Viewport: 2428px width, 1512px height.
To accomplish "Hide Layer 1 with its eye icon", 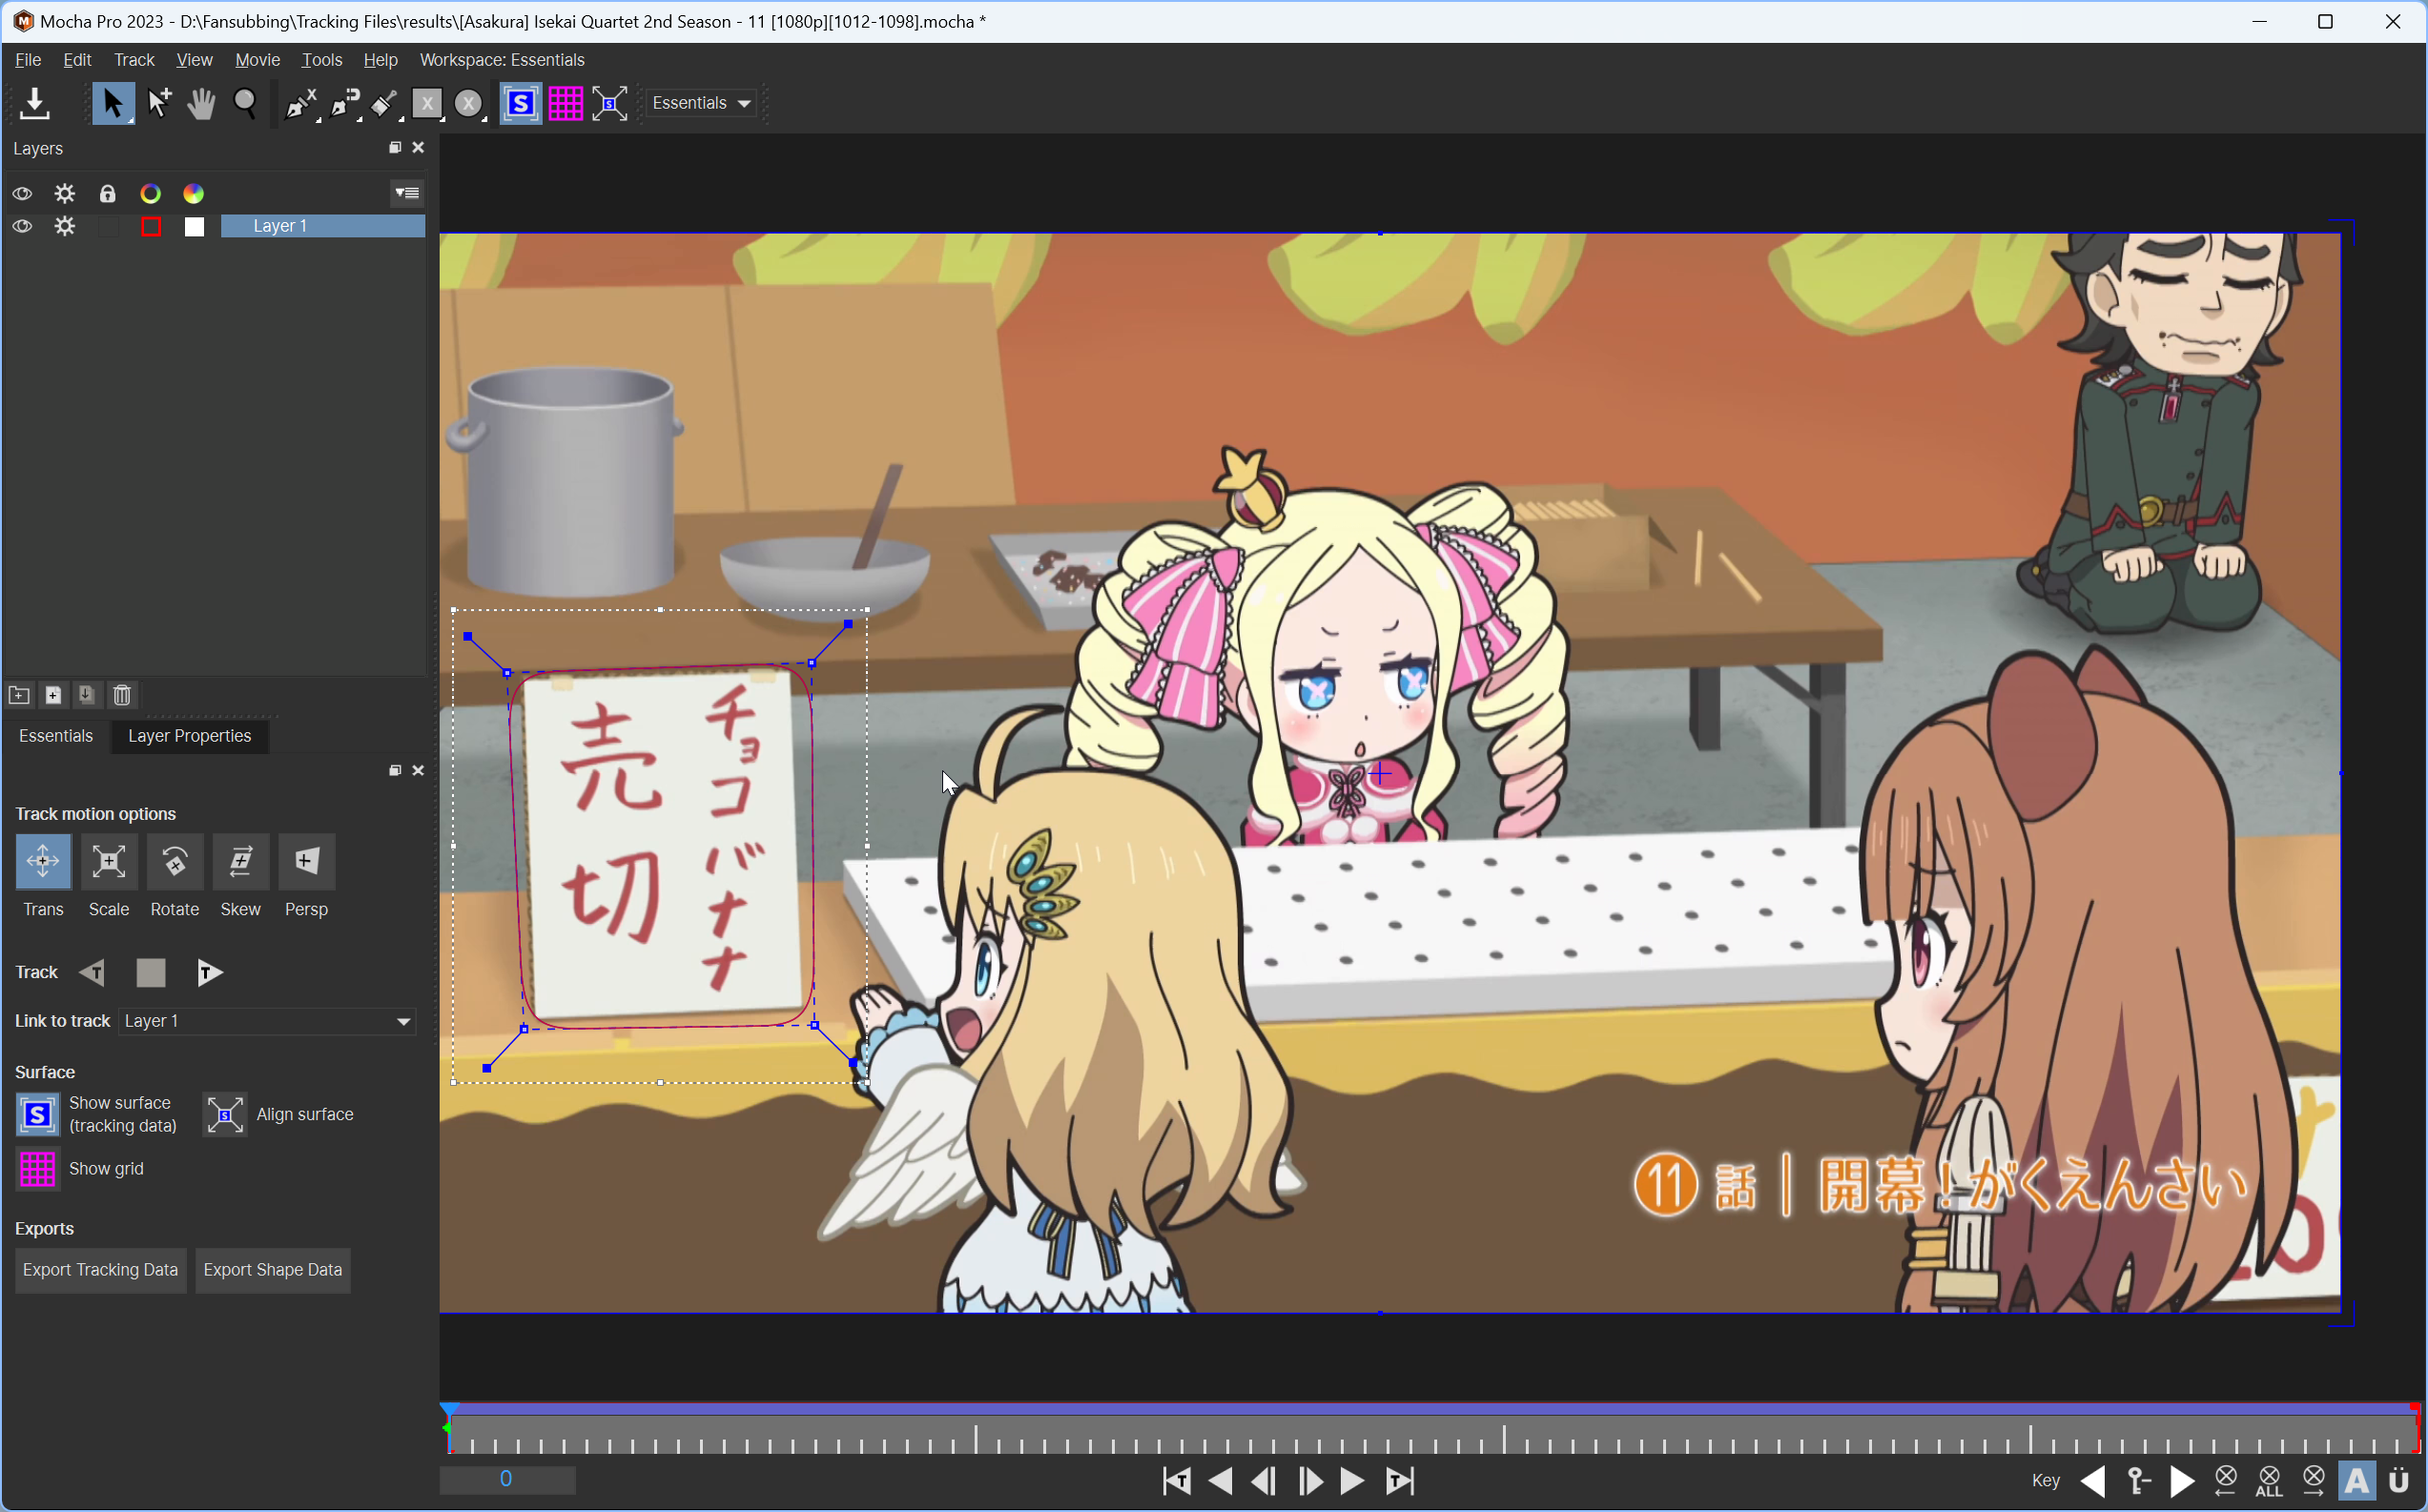I will [22, 226].
